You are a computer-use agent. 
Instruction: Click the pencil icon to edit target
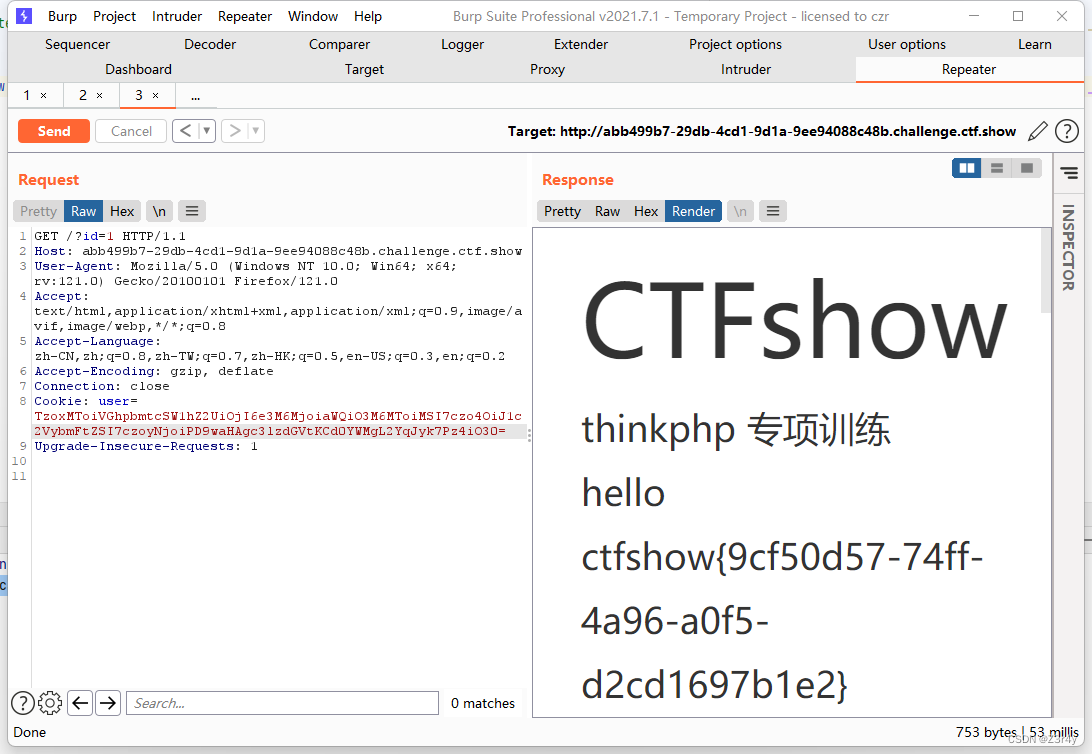(x=1037, y=130)
